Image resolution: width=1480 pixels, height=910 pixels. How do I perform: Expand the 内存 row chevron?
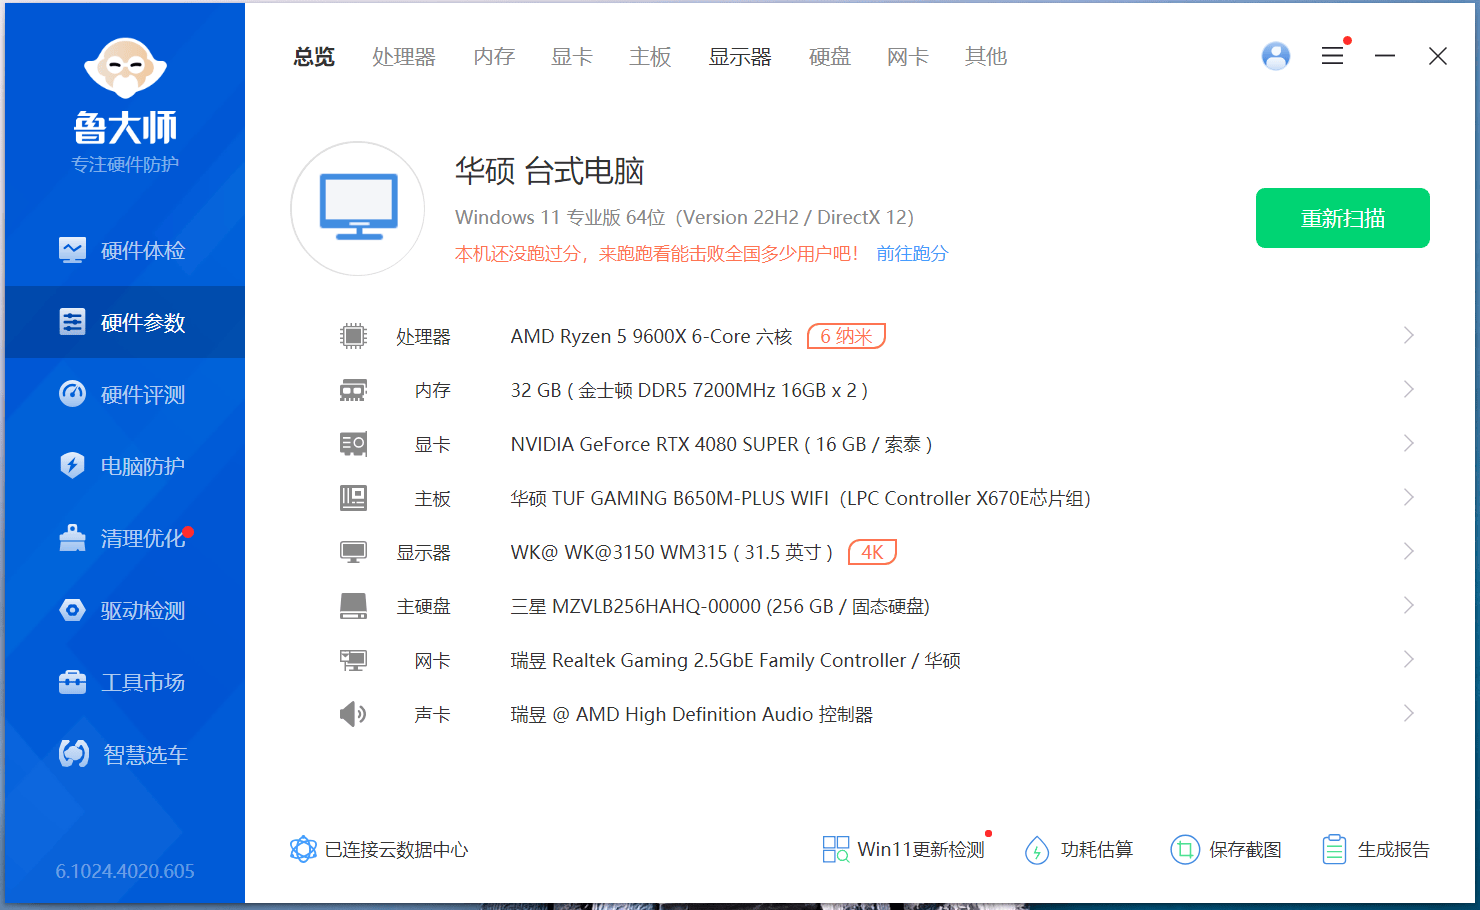coord(1408,389)
